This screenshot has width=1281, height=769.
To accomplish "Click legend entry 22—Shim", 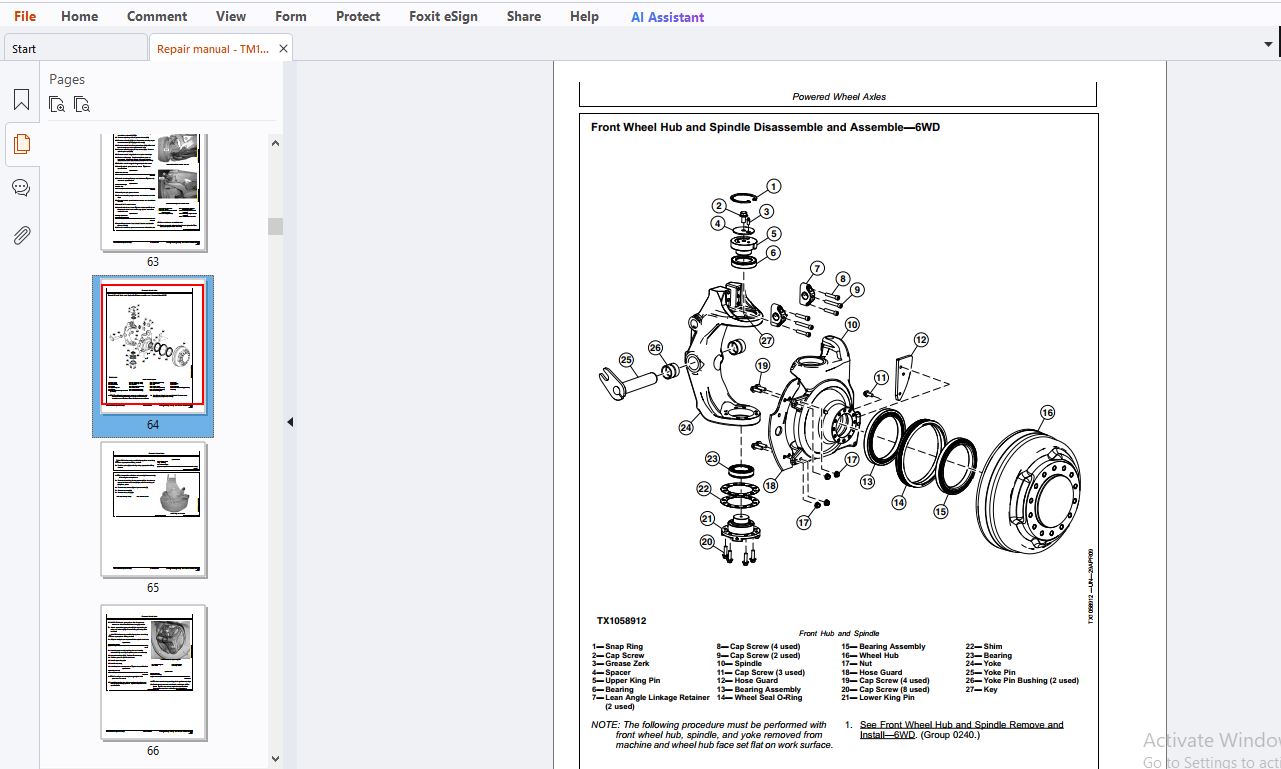I will pyautogui.click(x=983, y=647).
